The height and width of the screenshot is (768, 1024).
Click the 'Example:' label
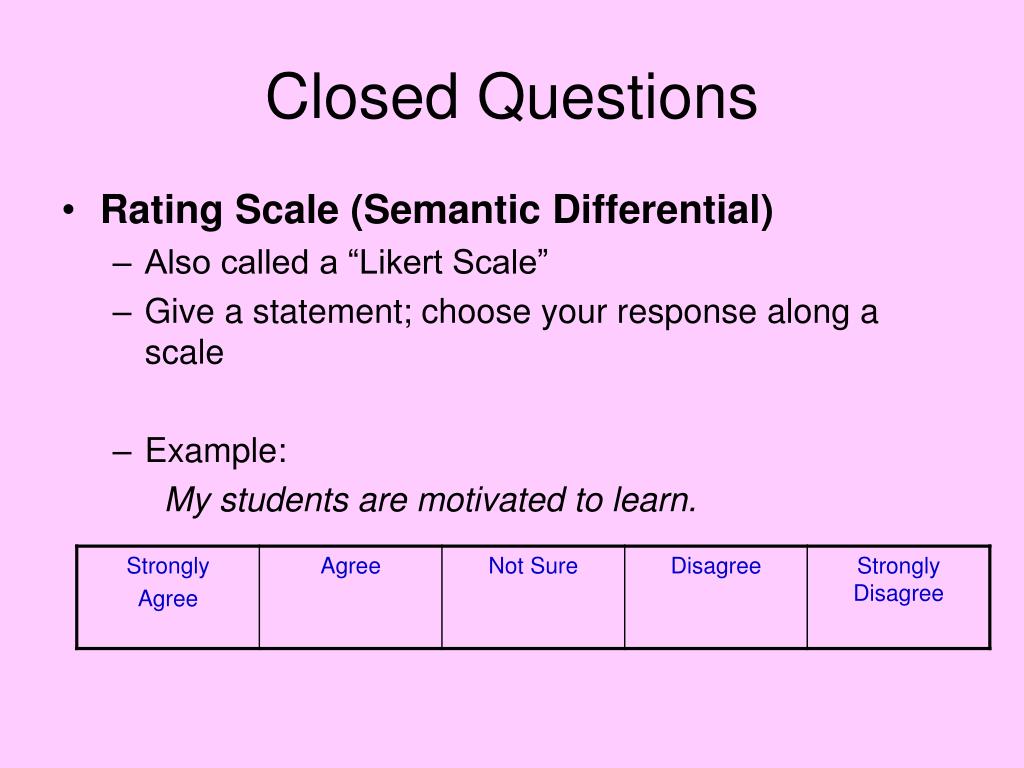[x=216, y=451]
